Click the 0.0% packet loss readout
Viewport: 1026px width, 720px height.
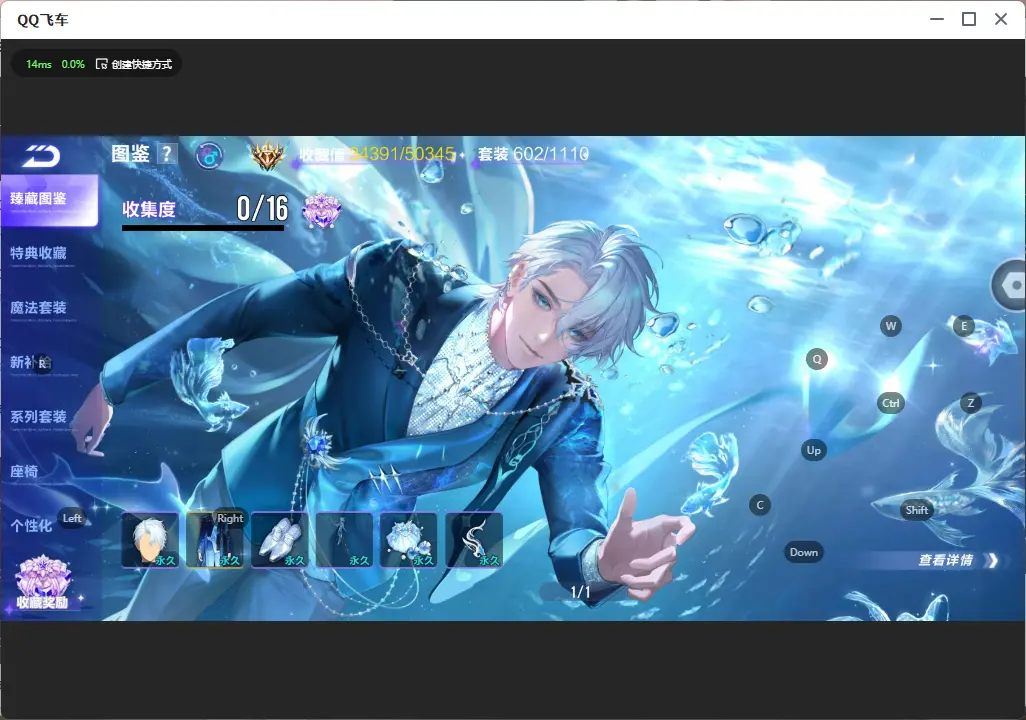pyautogui.click(x=73, y=64)
